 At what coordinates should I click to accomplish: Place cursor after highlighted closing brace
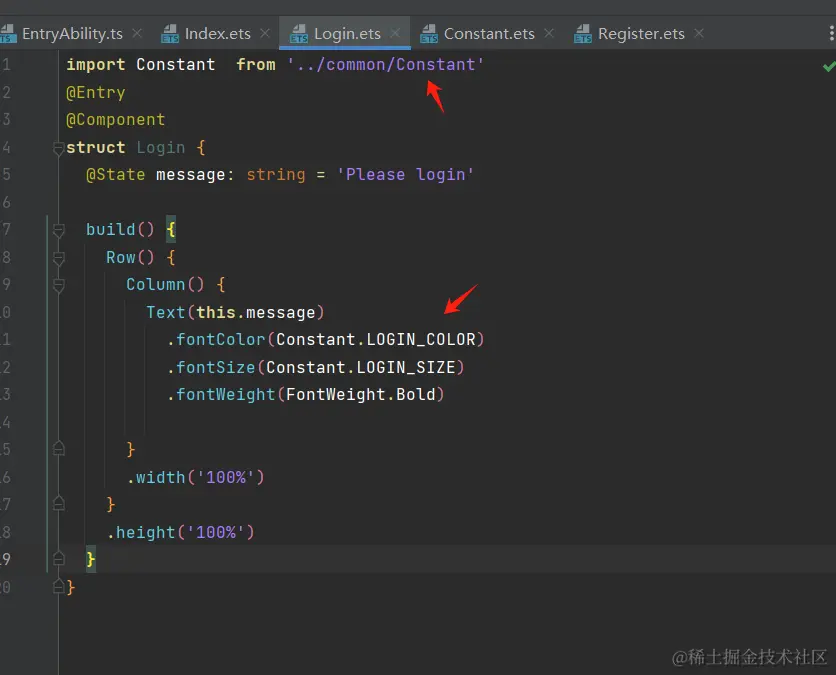[x=97, y=559]
